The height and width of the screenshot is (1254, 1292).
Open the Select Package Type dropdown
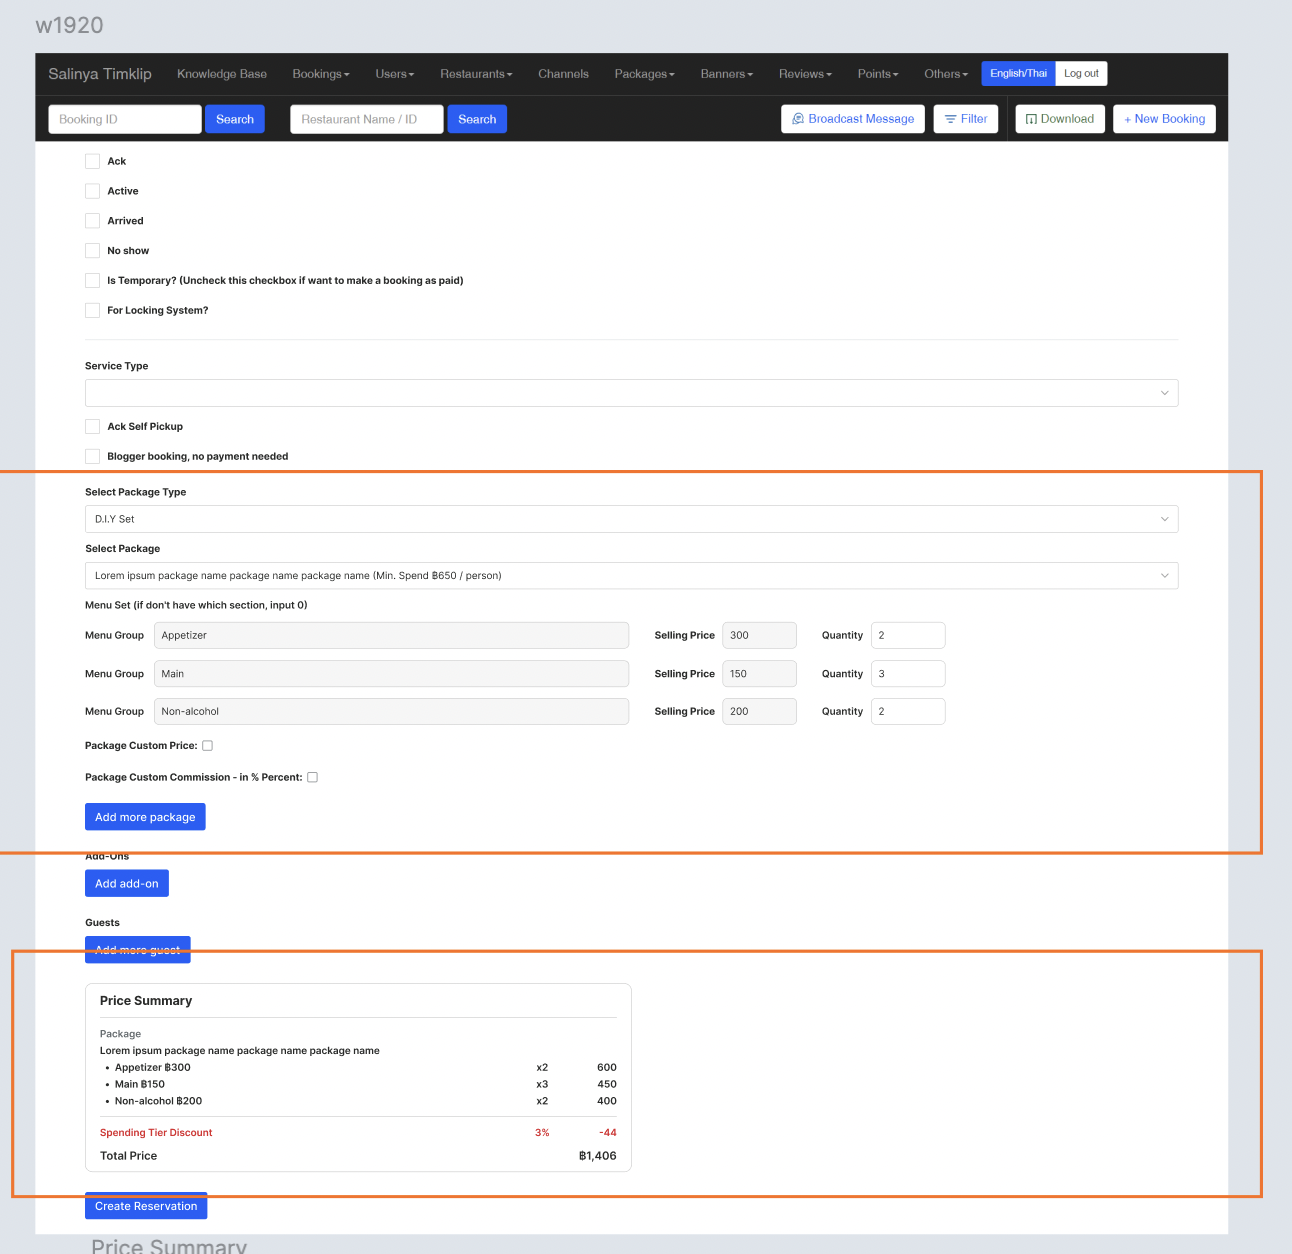click(631, 519)
